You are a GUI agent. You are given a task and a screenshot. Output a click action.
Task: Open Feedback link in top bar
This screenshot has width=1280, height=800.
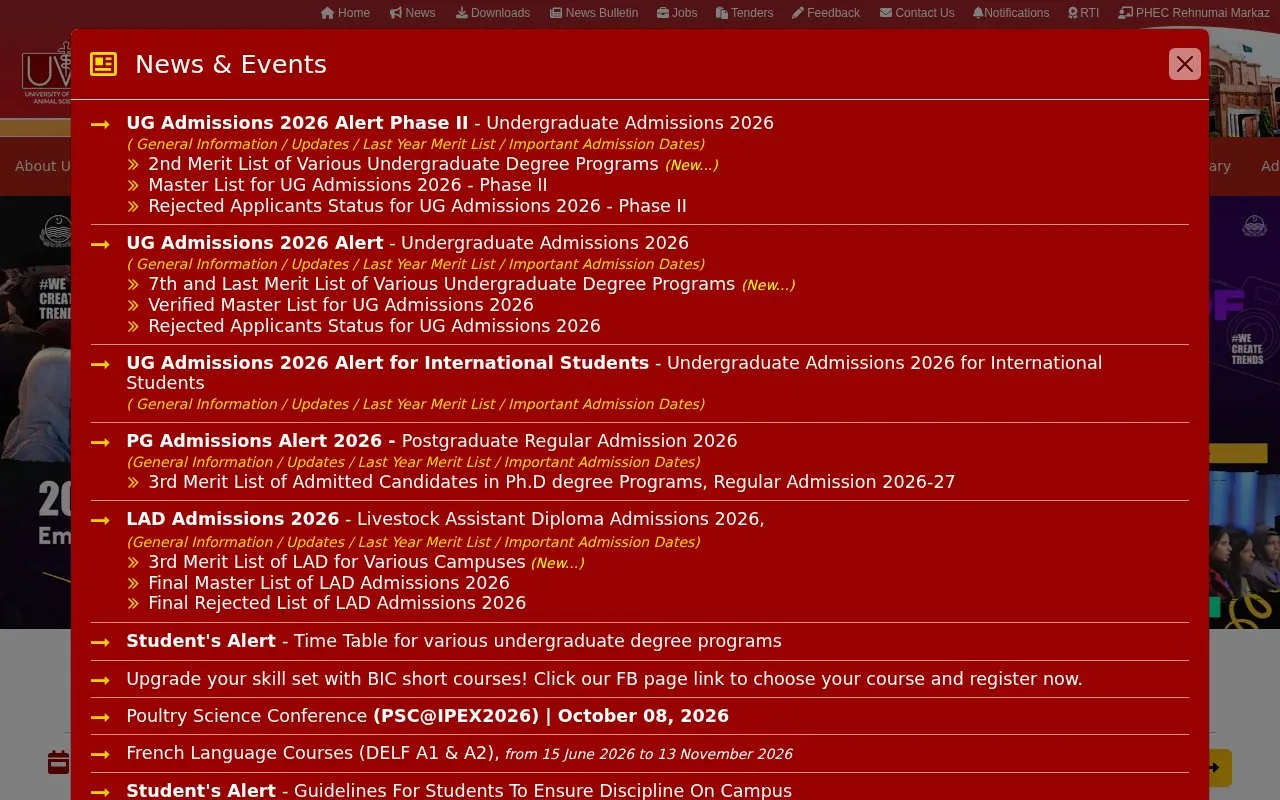[826, 13]
